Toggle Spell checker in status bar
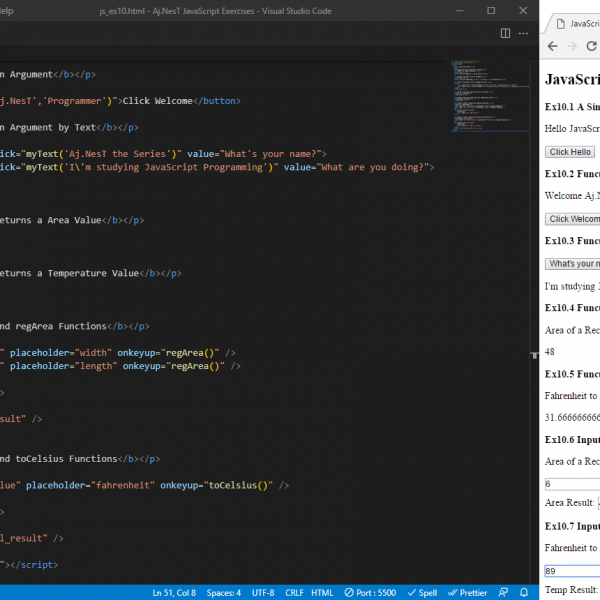This screenshot has width=600, height=600. pyautogui.click(x=425, y=592)
